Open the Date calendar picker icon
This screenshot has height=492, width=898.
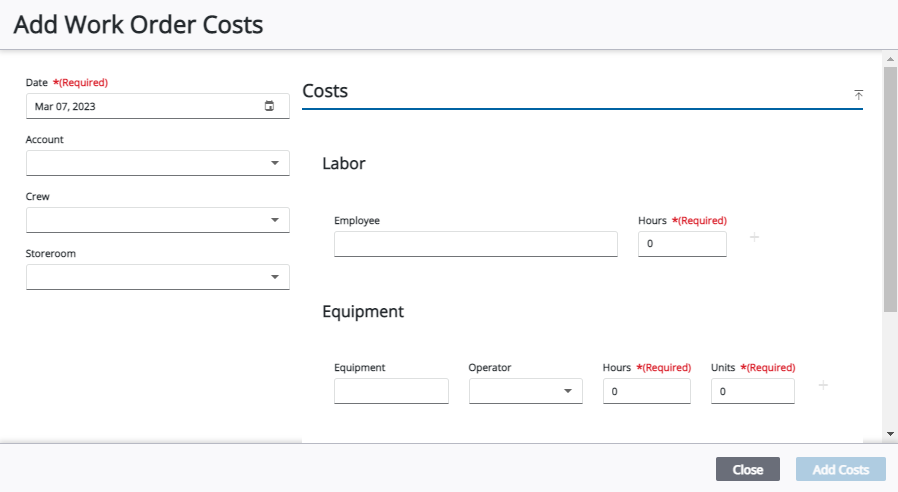coord(269,106)
